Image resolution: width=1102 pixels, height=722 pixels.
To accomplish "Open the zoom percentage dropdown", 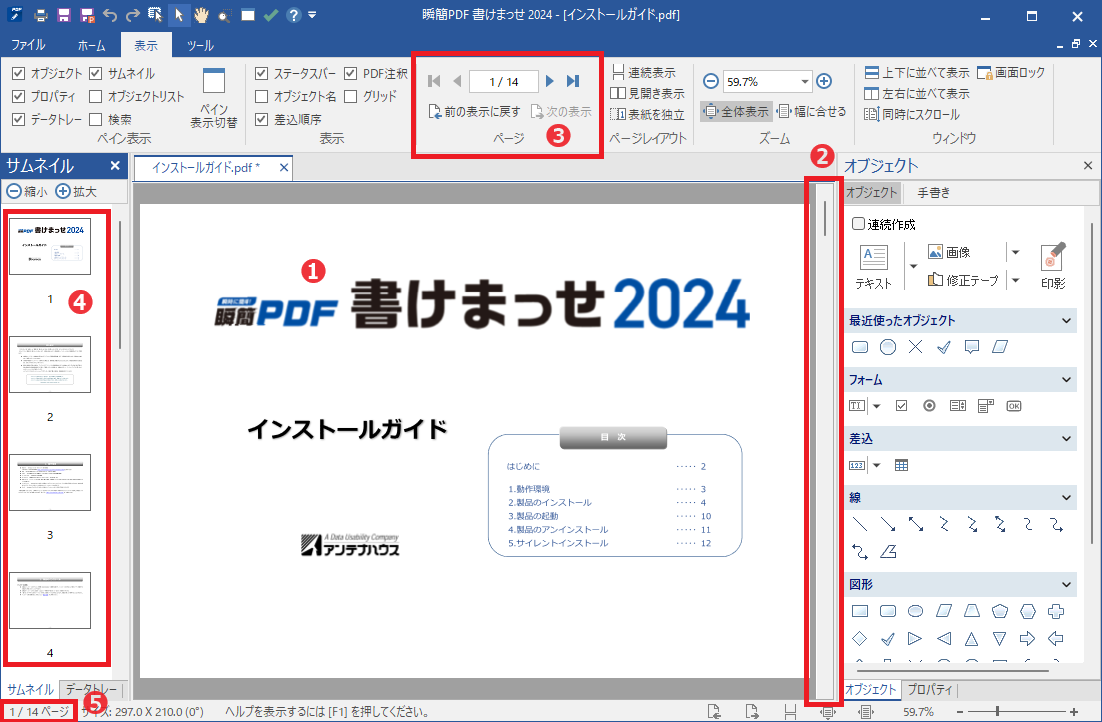I will click(804, 82).
